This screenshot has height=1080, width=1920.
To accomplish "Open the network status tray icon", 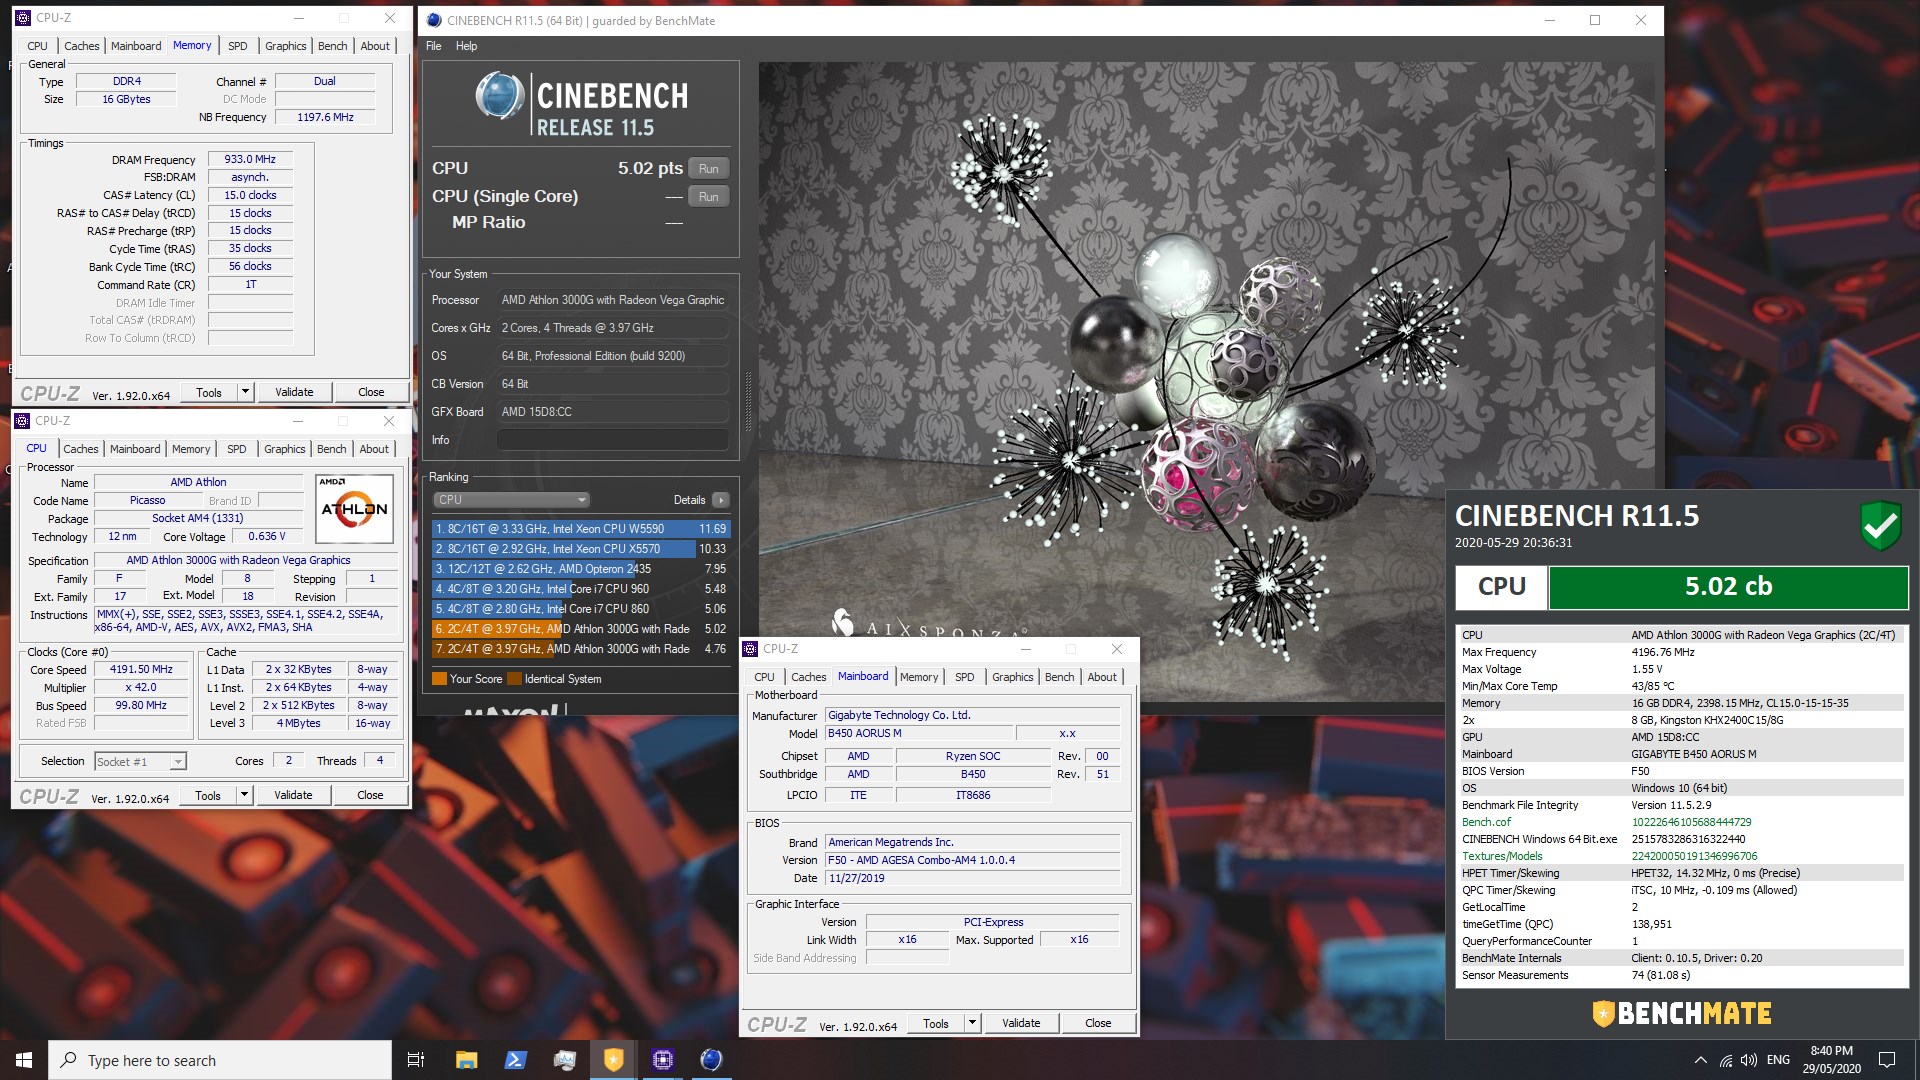I will pos(1725,1060).
